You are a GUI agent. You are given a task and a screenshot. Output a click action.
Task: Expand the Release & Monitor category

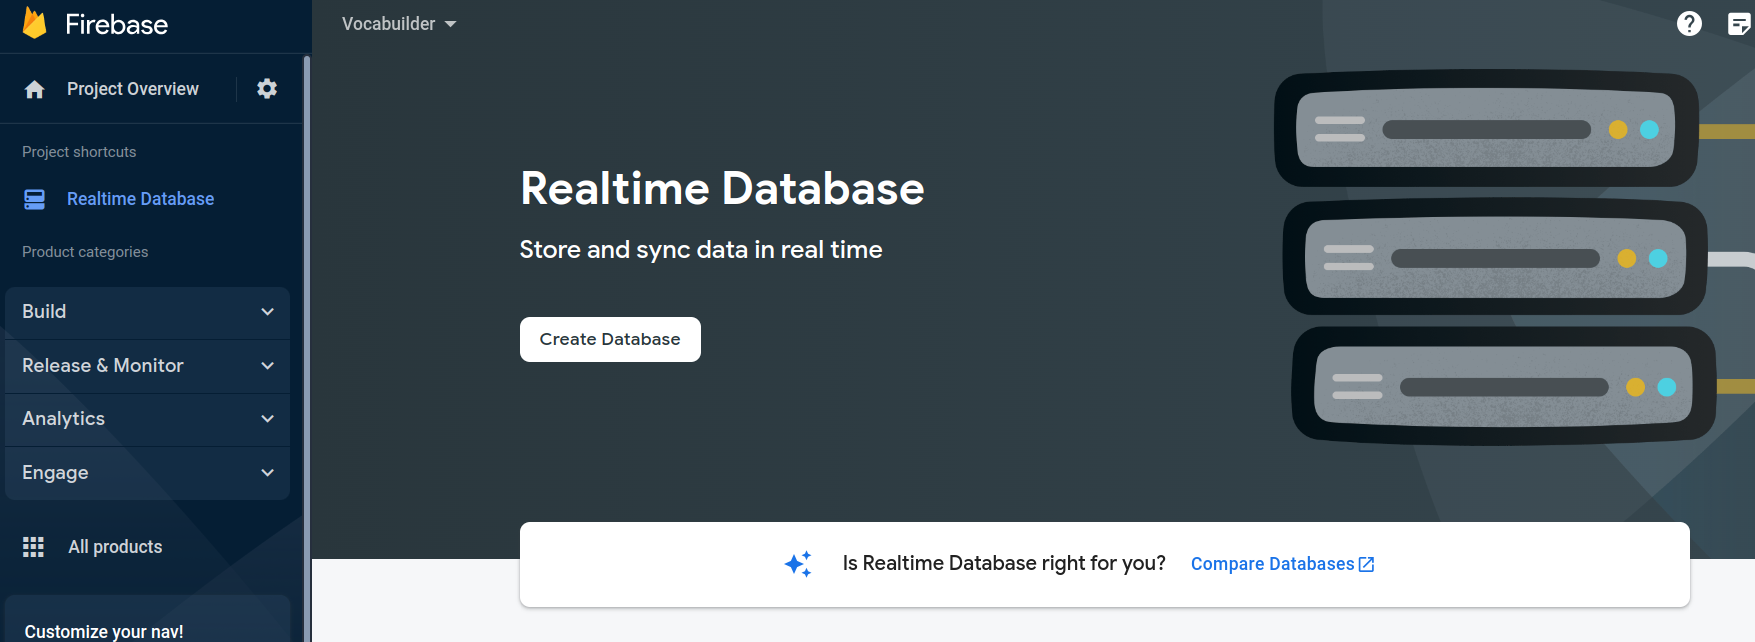pyautogui.click(x=147, y=366)
